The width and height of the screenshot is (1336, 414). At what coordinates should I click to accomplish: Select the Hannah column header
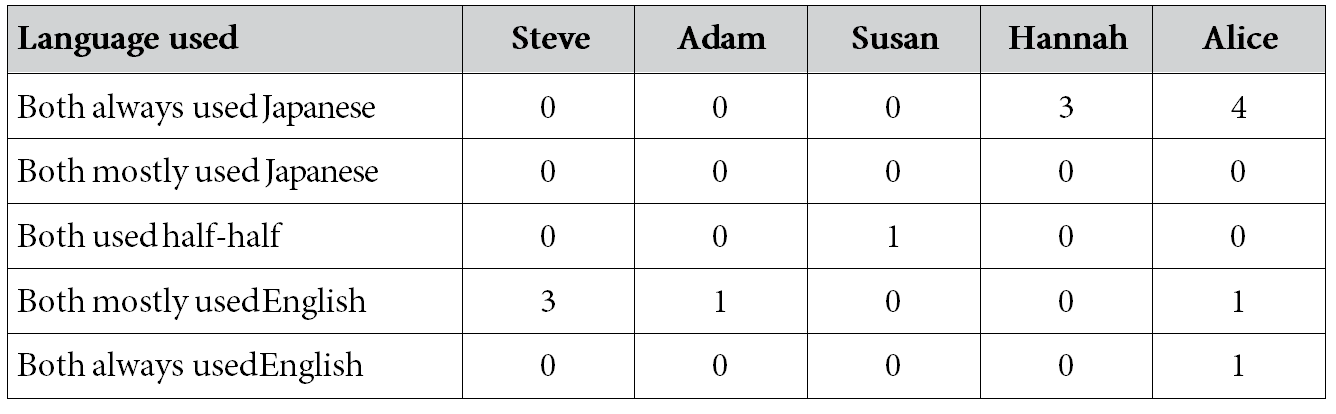pos(1068,40)
